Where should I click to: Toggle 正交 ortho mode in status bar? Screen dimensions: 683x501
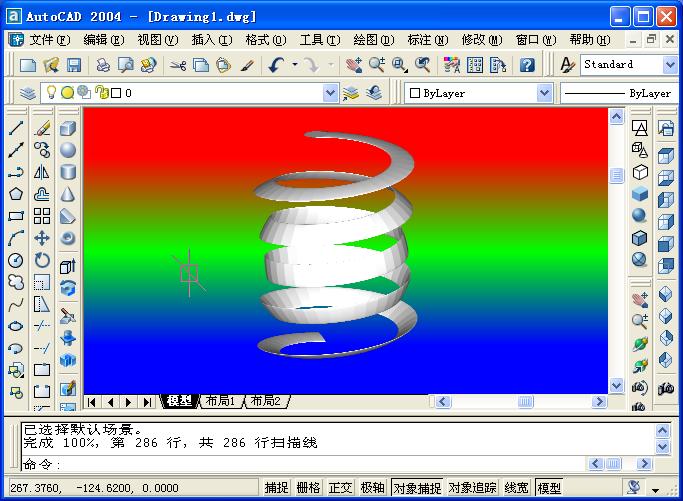click(x=341, y=487)
